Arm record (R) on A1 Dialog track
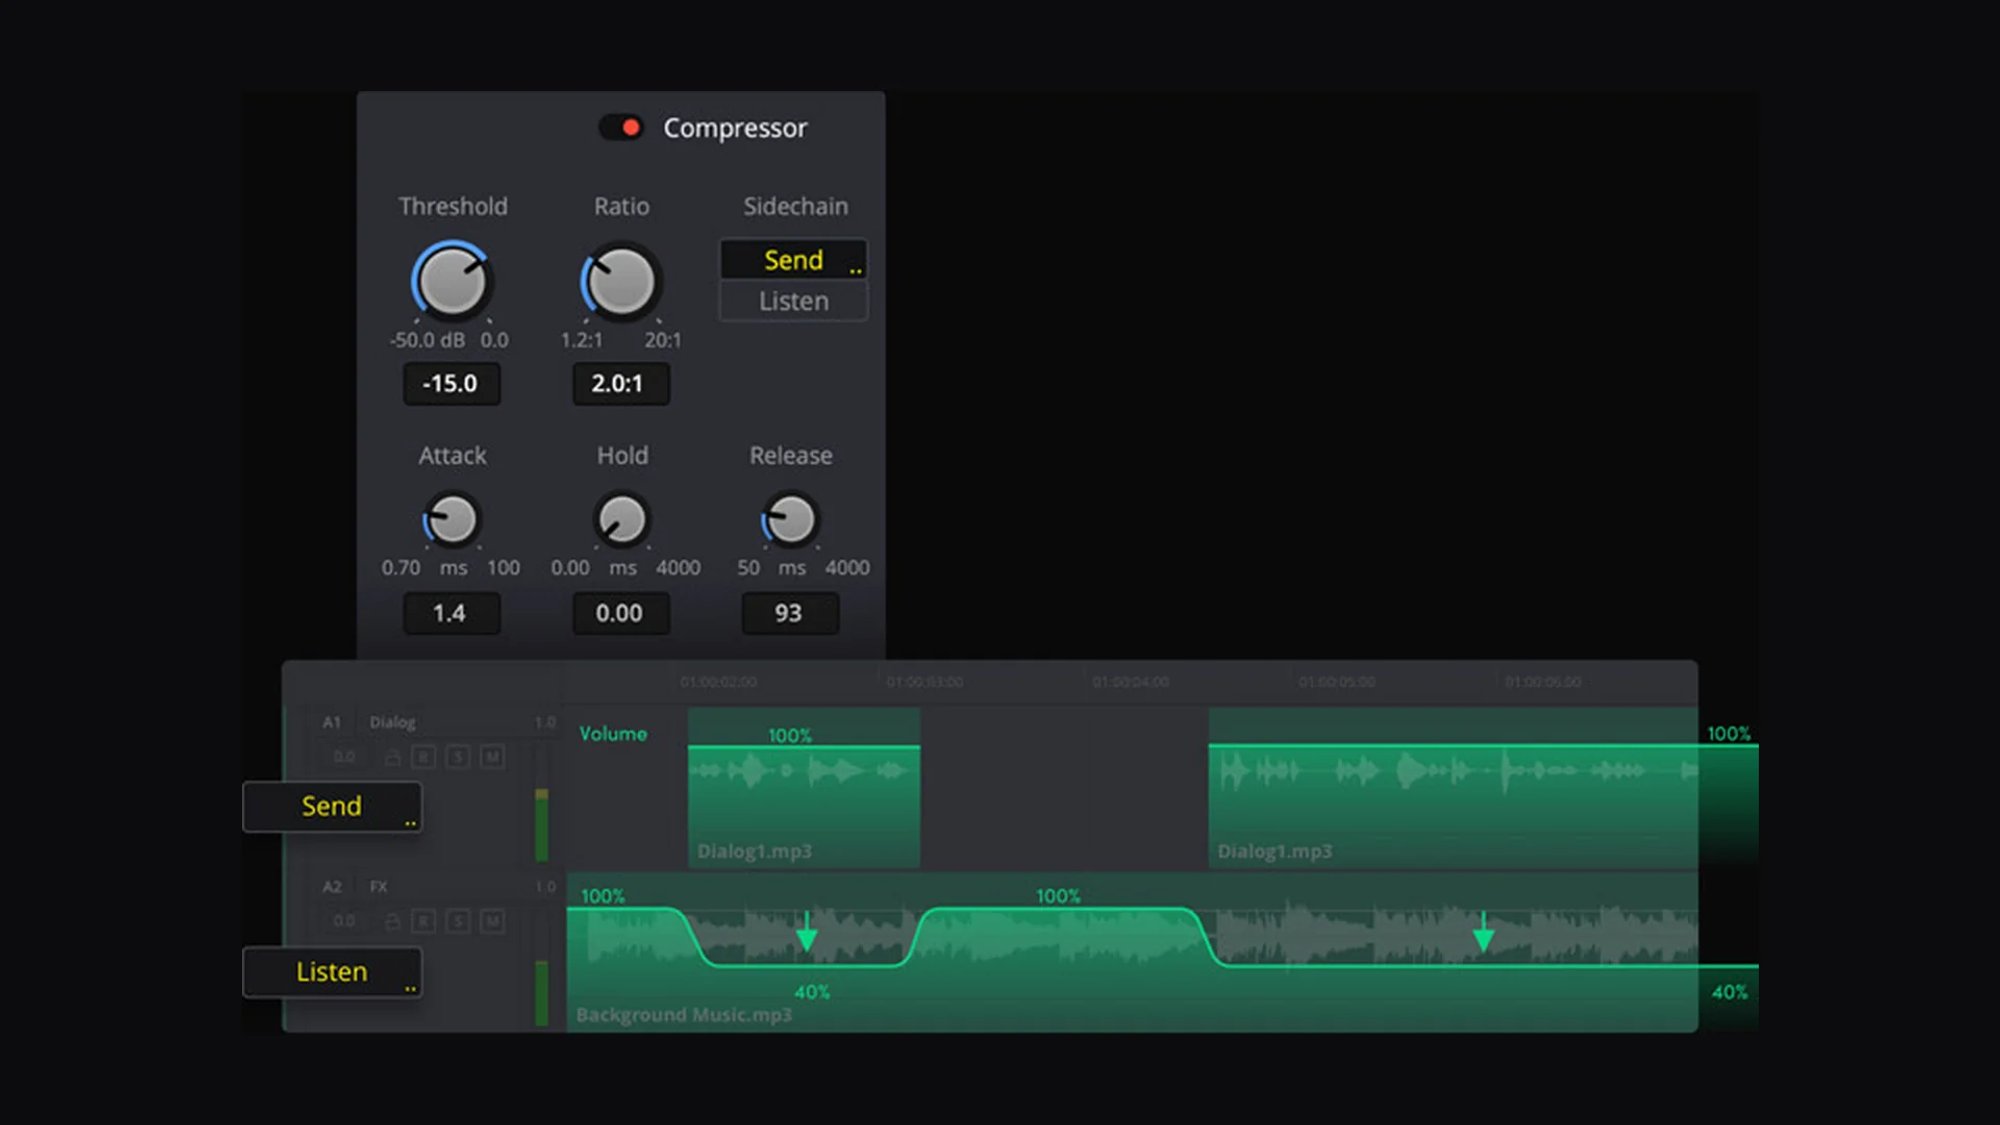2000x1125 pixels. pyautogui.click(x=423, y=757)
